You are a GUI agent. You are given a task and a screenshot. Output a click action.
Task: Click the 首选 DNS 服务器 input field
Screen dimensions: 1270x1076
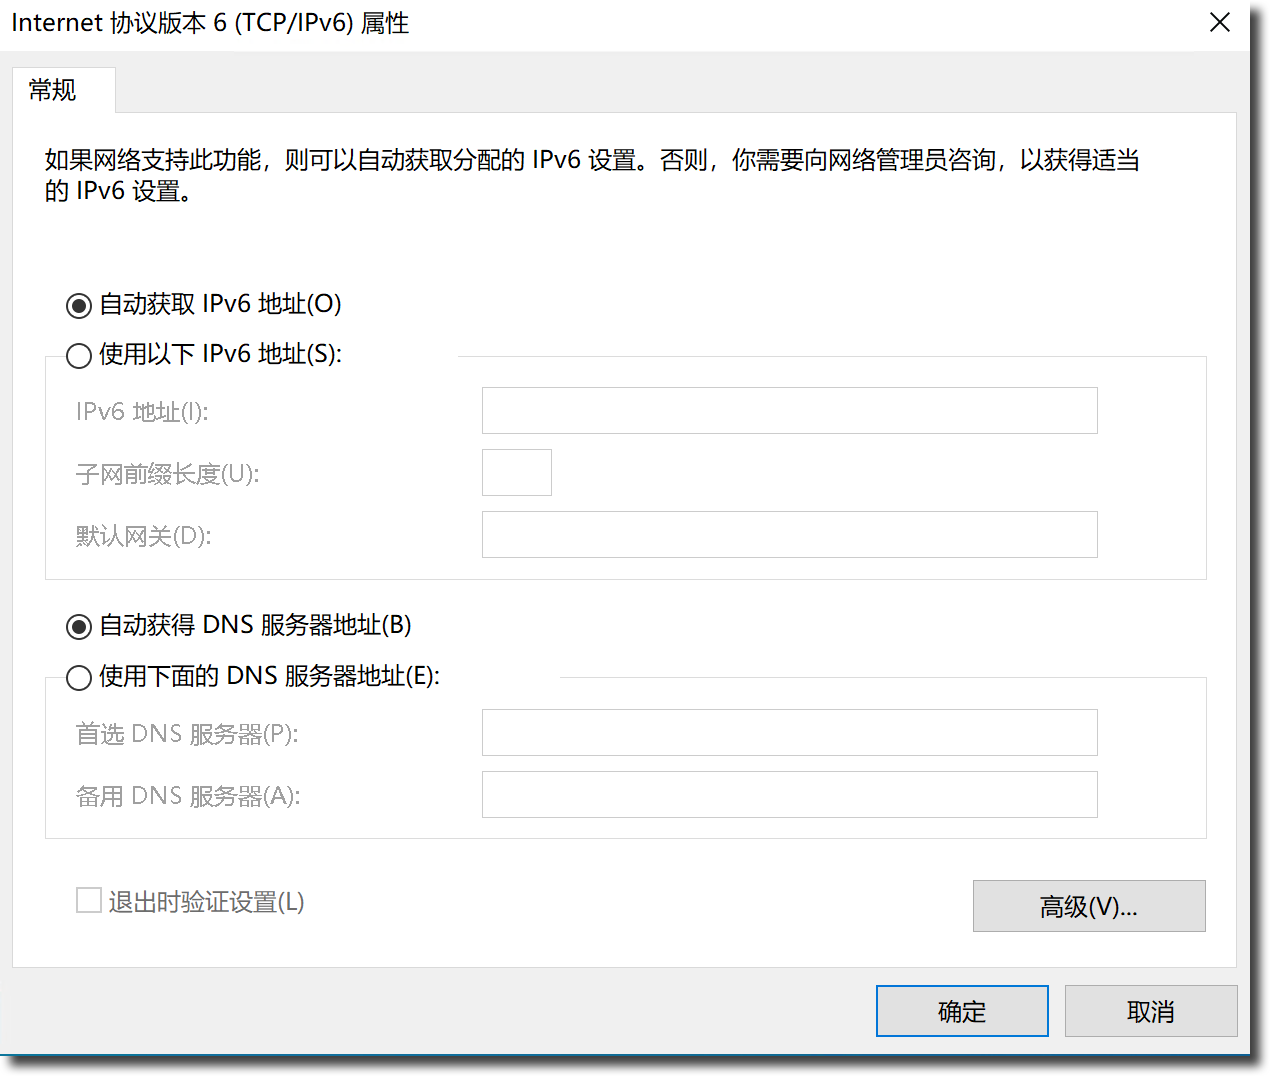[x=789, y=733]
